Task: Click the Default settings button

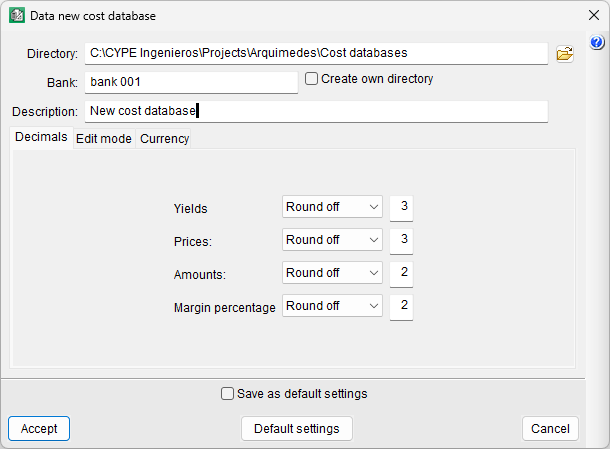Action: pyautogui.click(x=296, y=429)
